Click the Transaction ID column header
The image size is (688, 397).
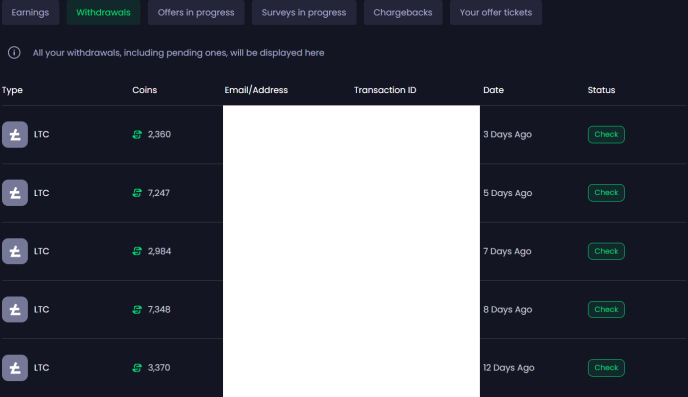tap(385, 90)
